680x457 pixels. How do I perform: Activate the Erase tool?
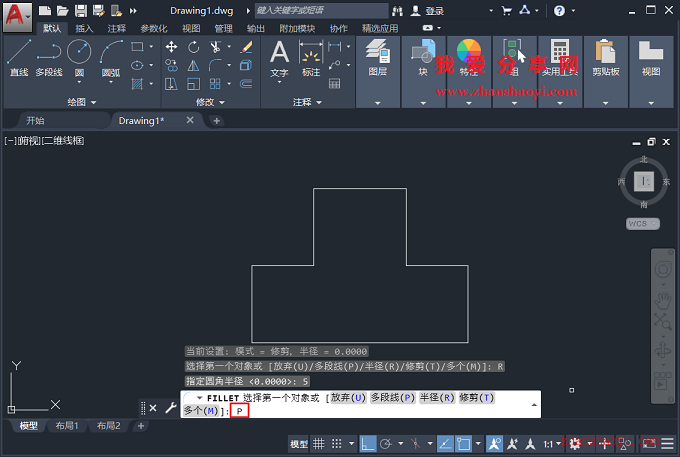pyautogui.click(x=246, y=46)
